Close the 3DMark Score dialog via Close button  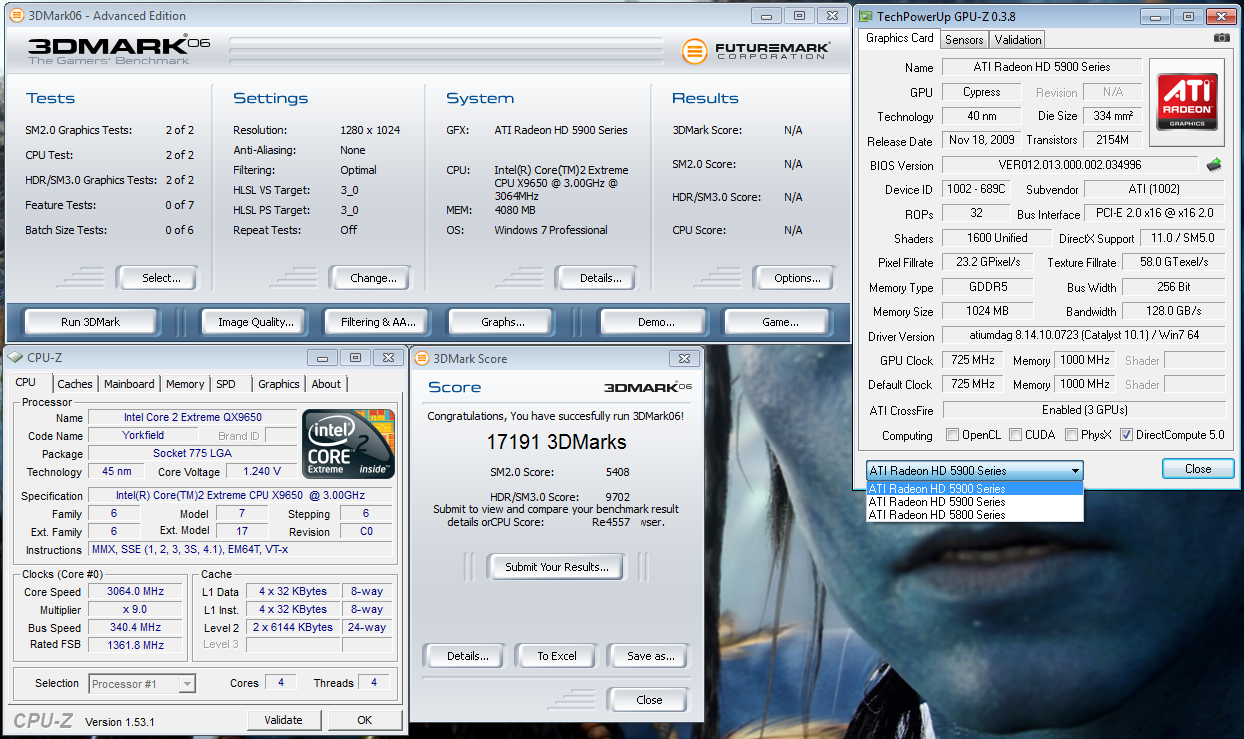649,700
